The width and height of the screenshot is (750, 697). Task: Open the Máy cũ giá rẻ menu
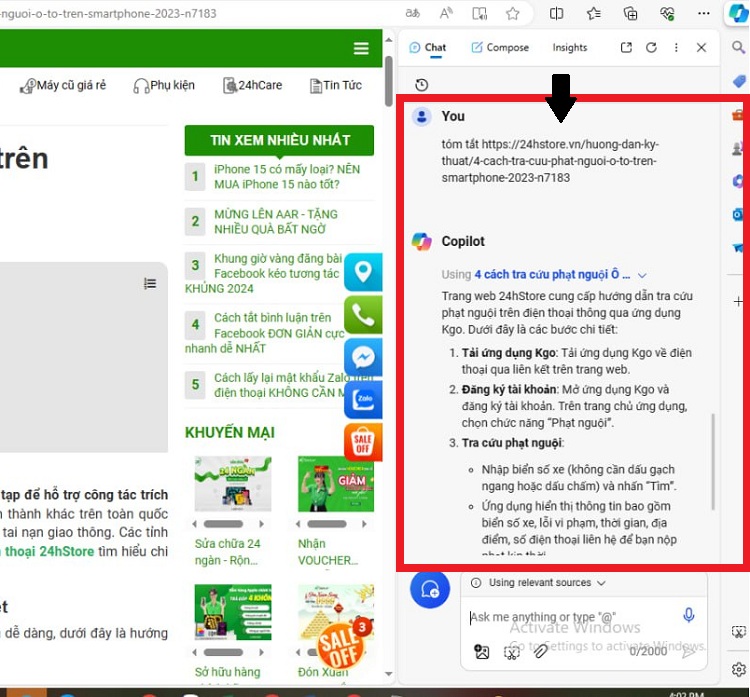point(63,85)
